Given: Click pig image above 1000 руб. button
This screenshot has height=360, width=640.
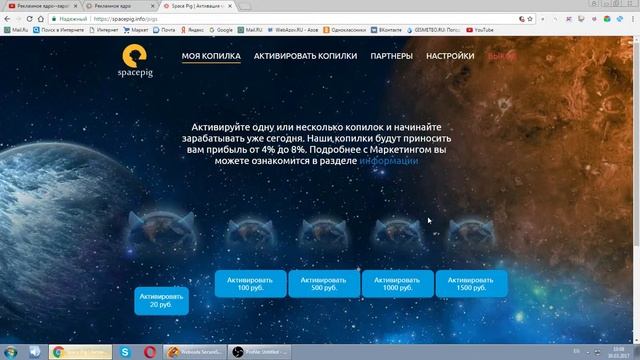Looking at the screenshot, I should tap(398, 233).
